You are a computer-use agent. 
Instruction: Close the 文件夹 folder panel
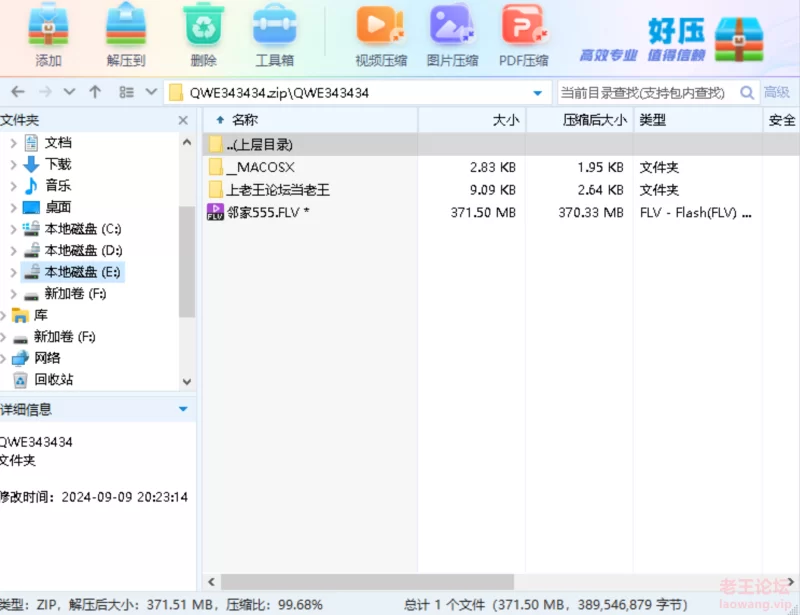183,120
